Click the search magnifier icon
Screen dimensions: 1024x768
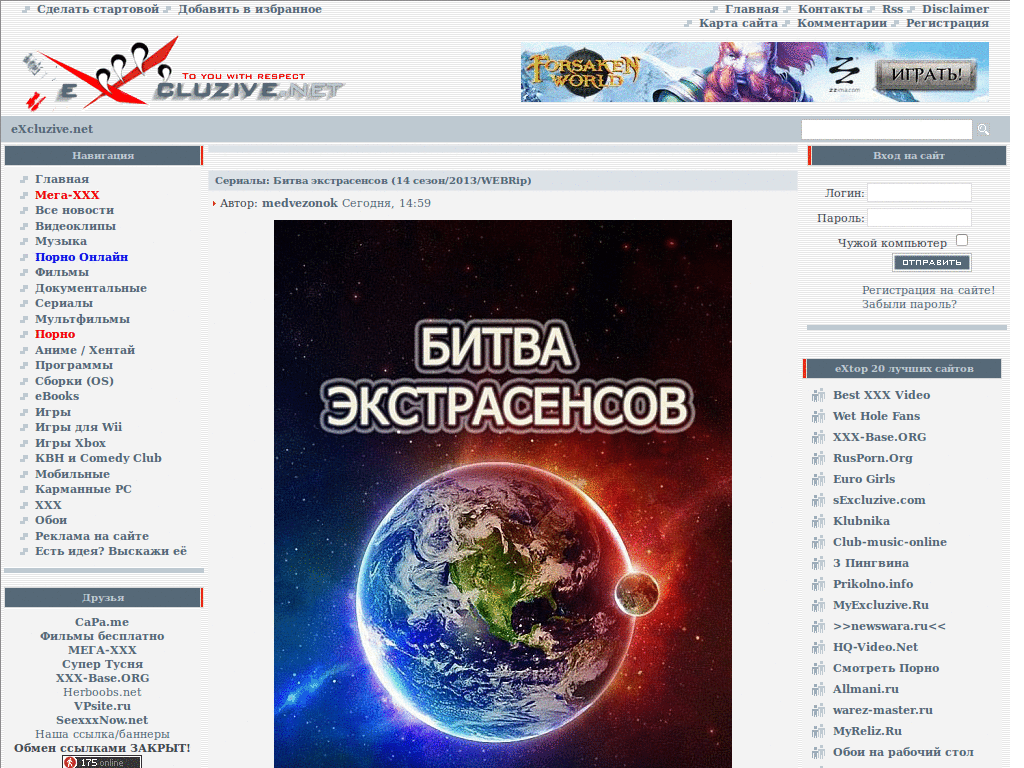pyautogui.click(x=984, y=129)
